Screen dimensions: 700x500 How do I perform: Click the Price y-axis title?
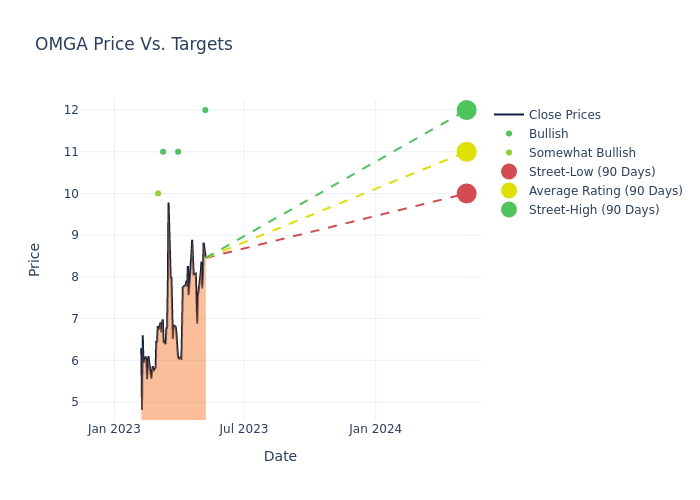(x=35, y=259)
